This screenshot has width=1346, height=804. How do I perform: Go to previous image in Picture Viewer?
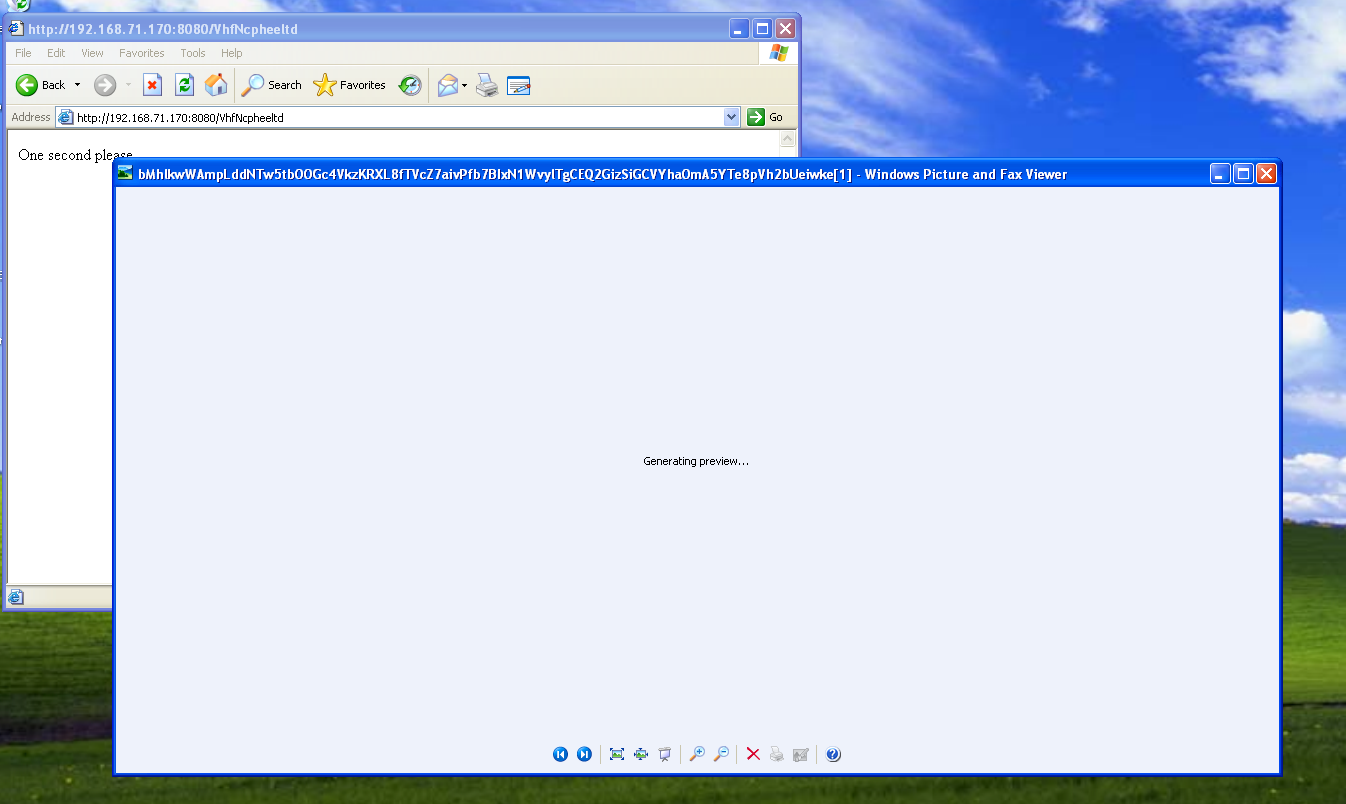coord(560,754)
